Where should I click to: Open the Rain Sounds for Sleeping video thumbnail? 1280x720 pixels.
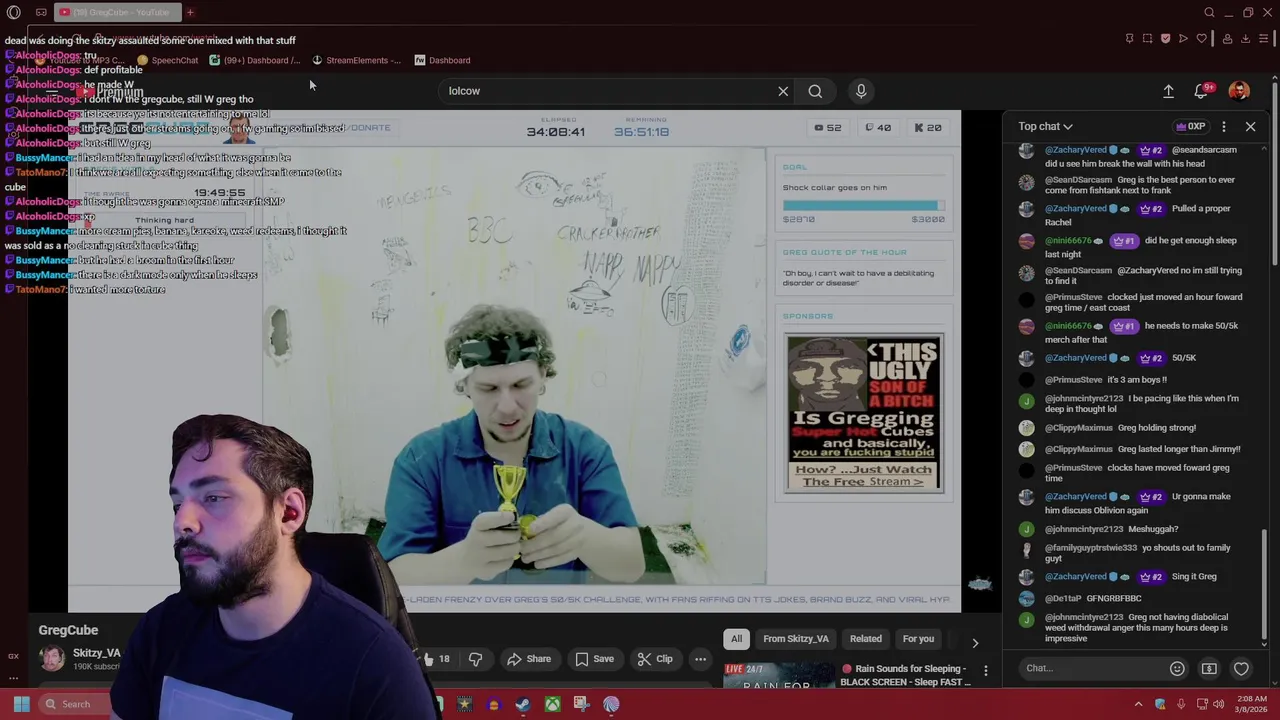point(779,675)
